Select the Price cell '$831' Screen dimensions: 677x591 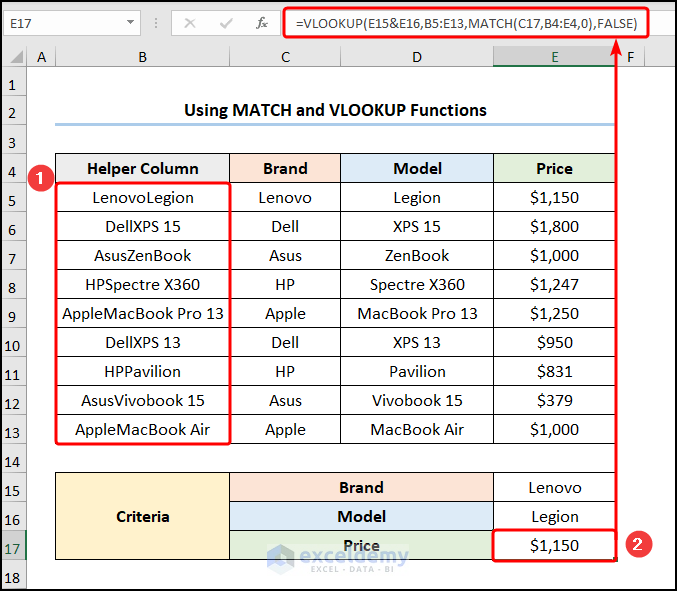pos(554,371)
